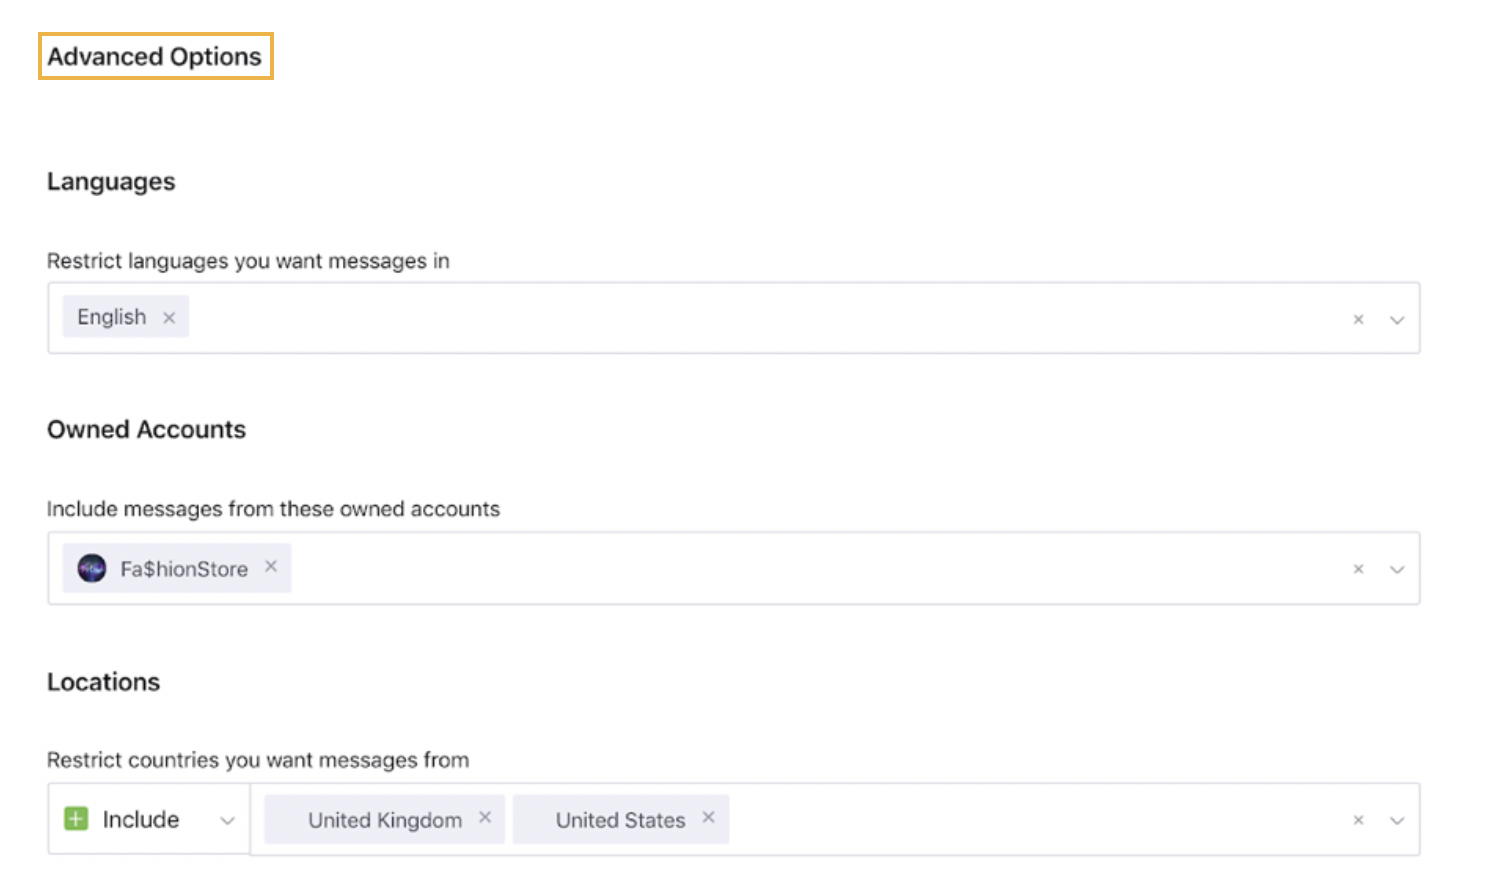Click 'Restrict languages you want messages in'
The width and height of the screenshot is (1498, 888).
pos(248,261)
